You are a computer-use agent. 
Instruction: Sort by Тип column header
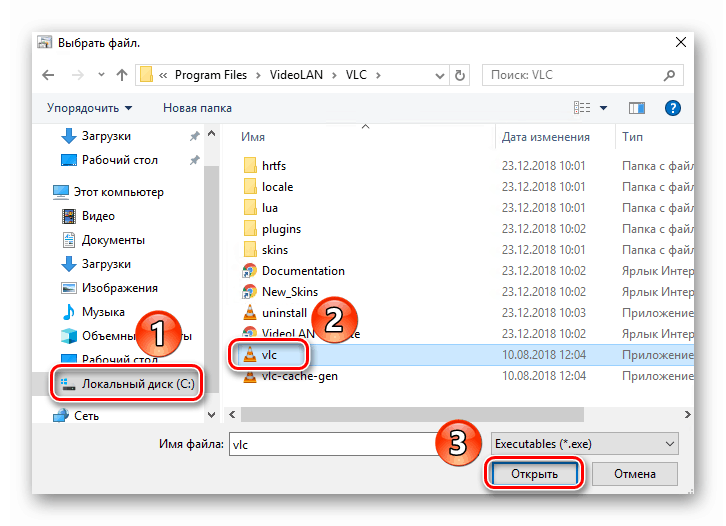(x=632, y=137)
